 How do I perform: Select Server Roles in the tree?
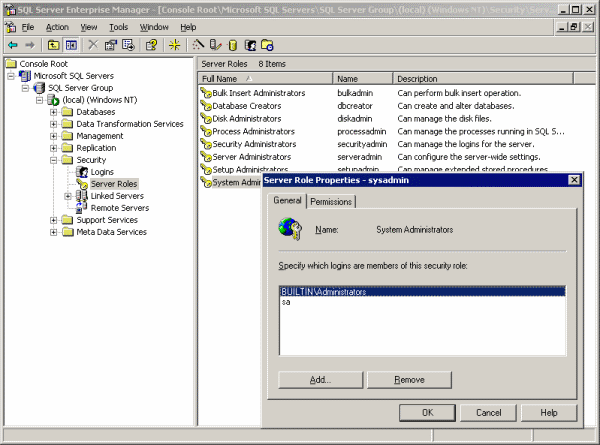114,184
